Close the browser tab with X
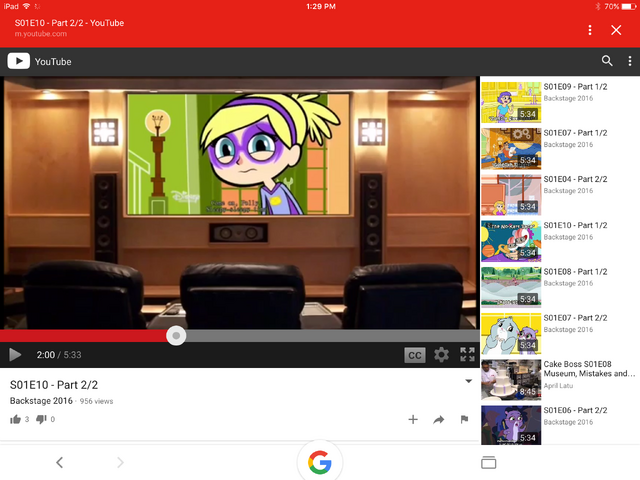Screen dimensions: 640x480 click(x=616, y=30)
